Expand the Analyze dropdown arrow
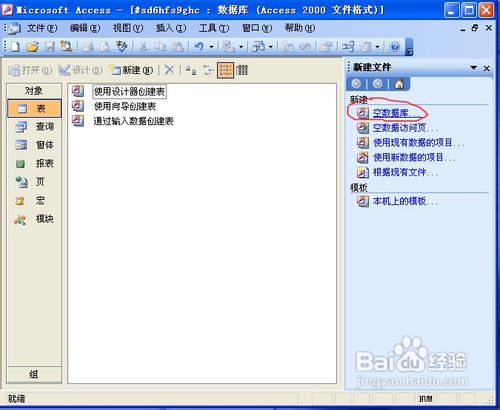The width and height of the screenshot is (500, 410). click(x=271, y=47)
